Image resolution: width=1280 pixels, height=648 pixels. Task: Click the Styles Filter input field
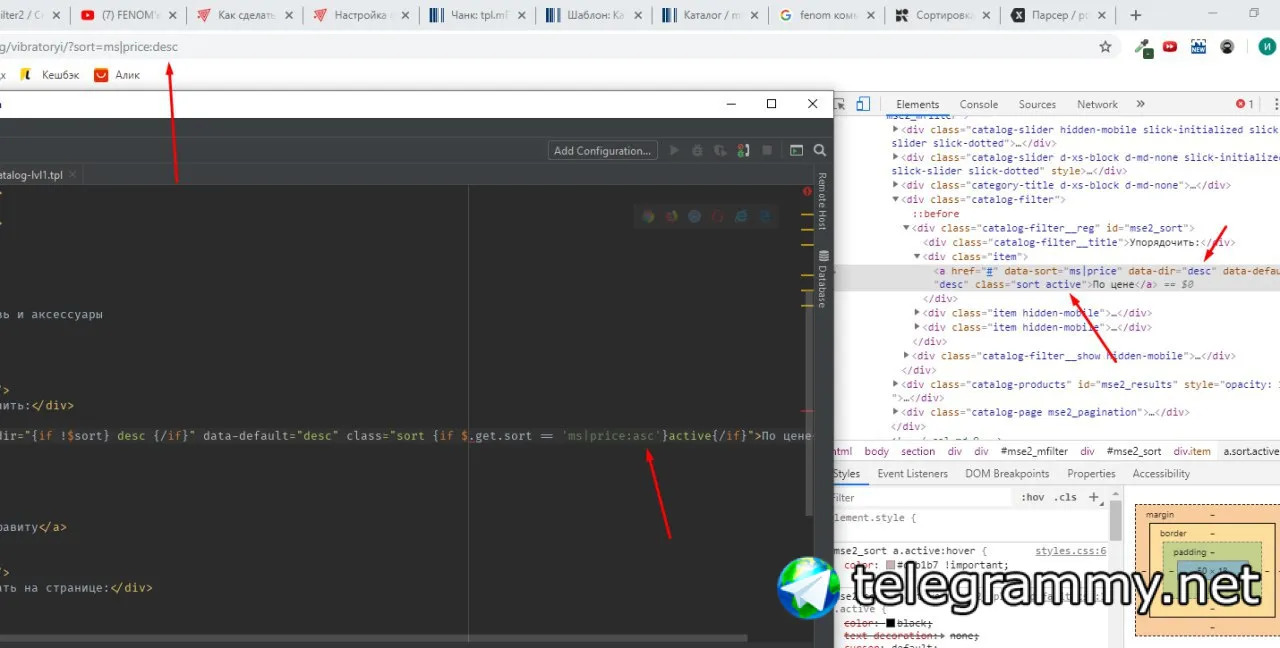(x=920, y=497)
